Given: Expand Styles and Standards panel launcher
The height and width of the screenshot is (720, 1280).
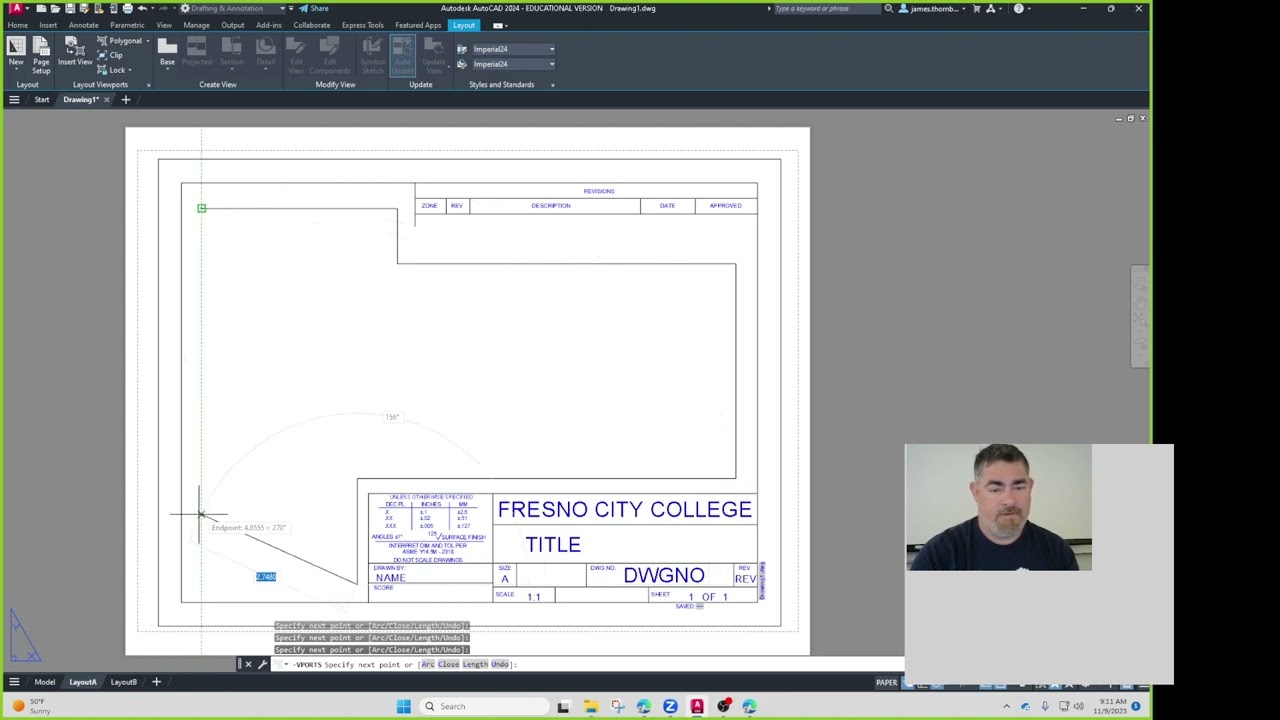Looking at the screenshot, I should point(552,85).
